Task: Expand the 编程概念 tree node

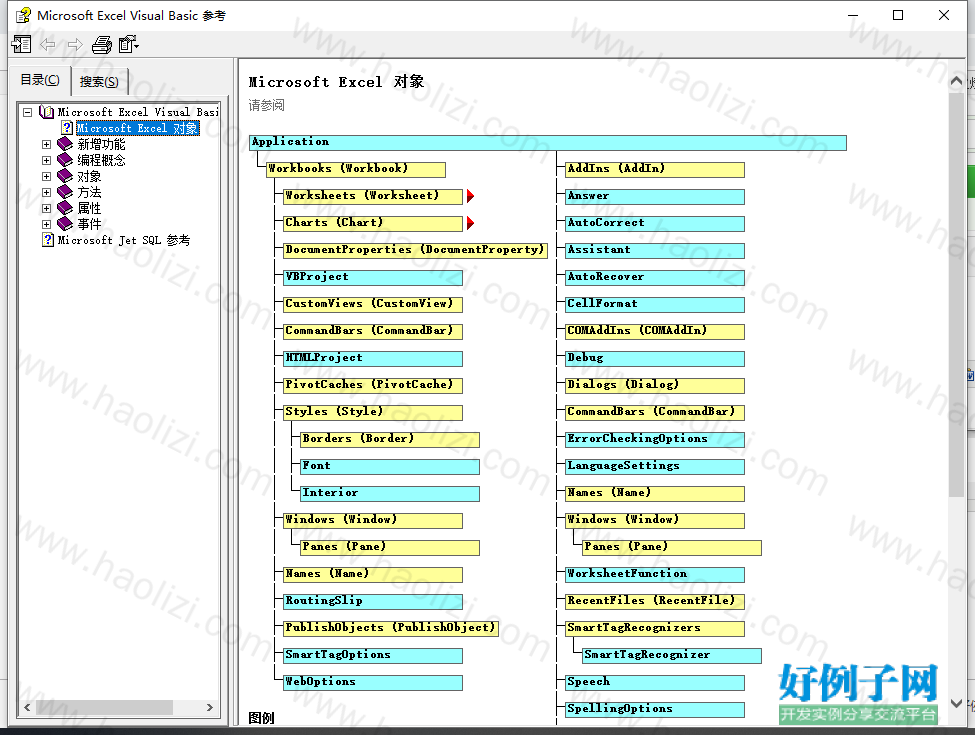Action: click(x=46, y=160)
